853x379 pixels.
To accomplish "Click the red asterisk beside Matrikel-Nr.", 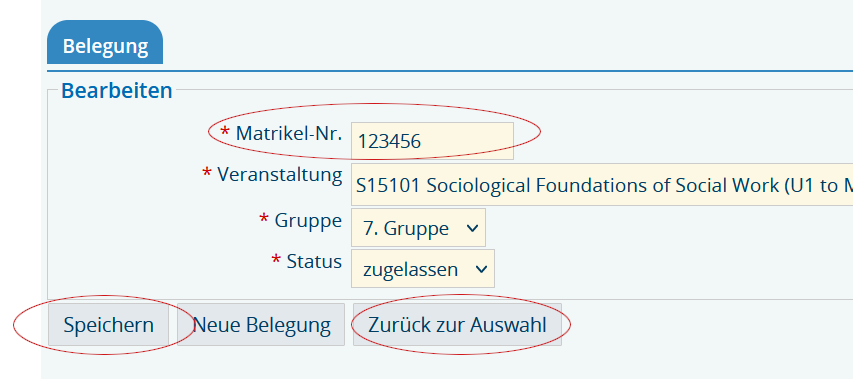I will pos(225,131).
